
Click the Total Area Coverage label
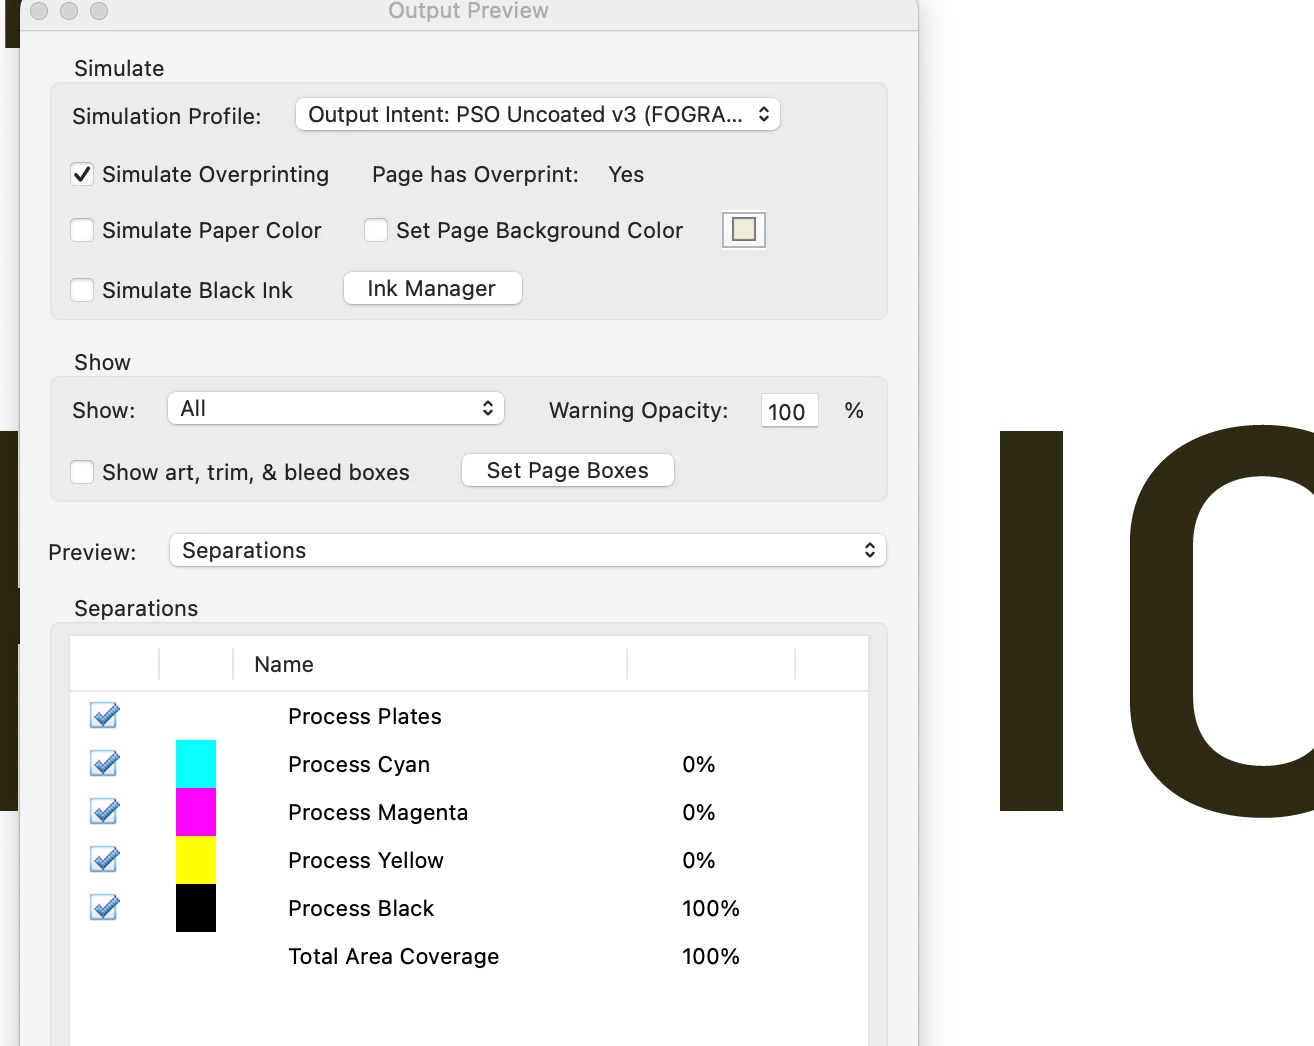[394, 956]
